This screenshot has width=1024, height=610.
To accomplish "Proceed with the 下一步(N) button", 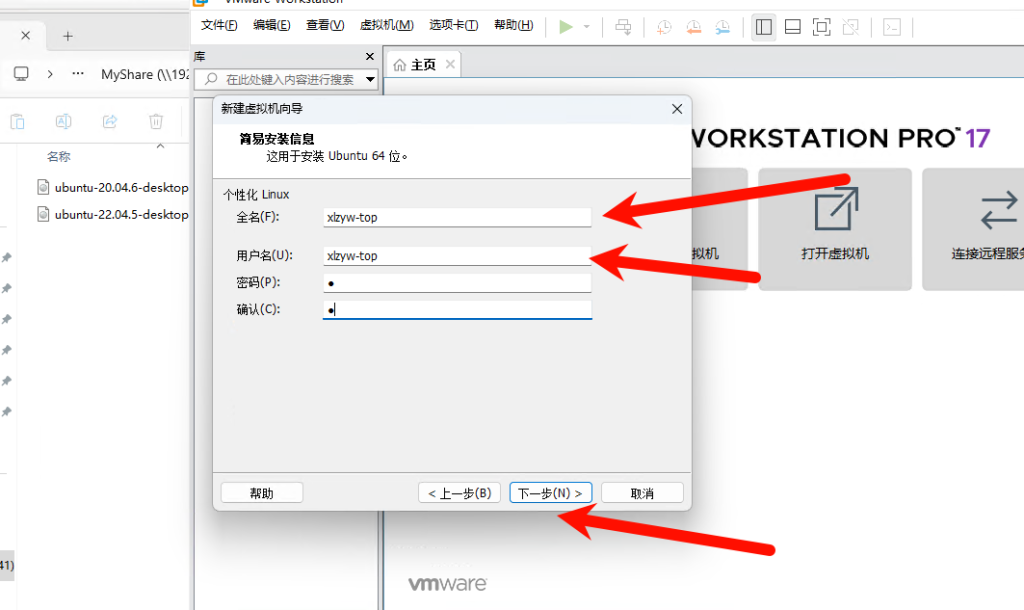I will click(x=551, y=493).
